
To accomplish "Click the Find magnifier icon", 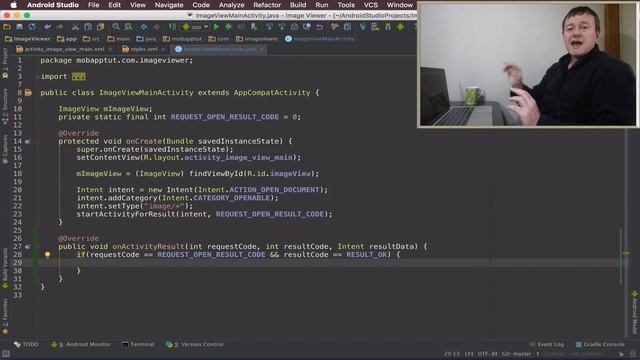I will click(116, 27).
